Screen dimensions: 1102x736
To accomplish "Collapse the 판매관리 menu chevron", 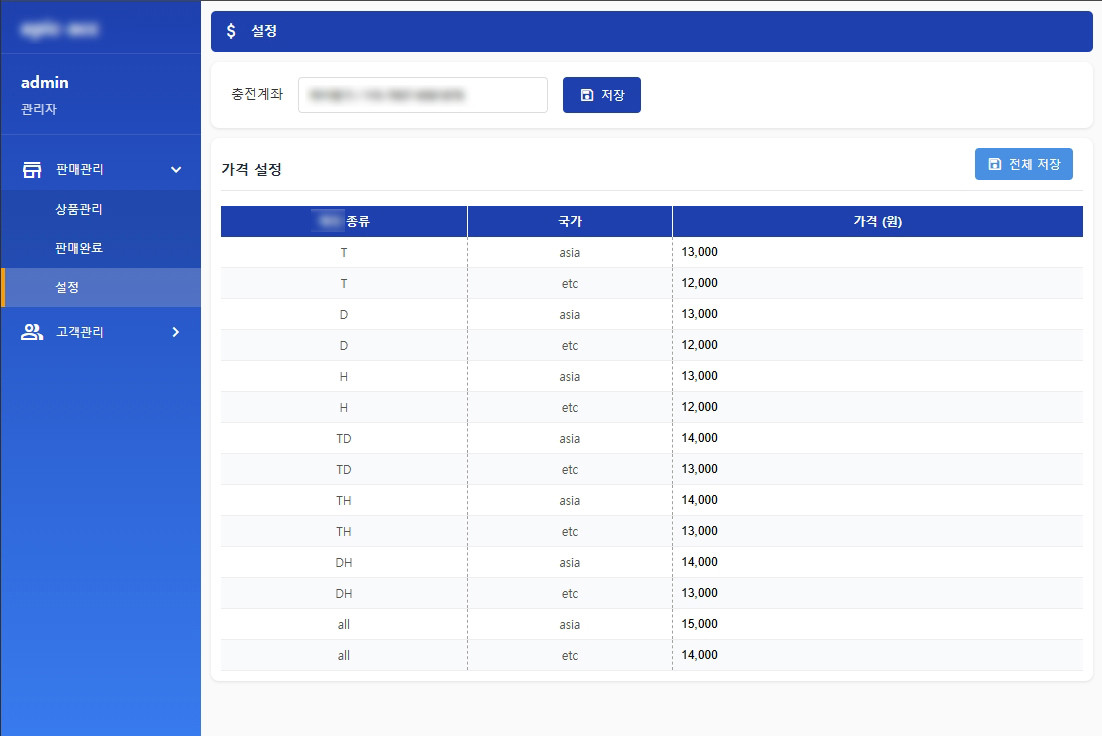I will [176, 169].
